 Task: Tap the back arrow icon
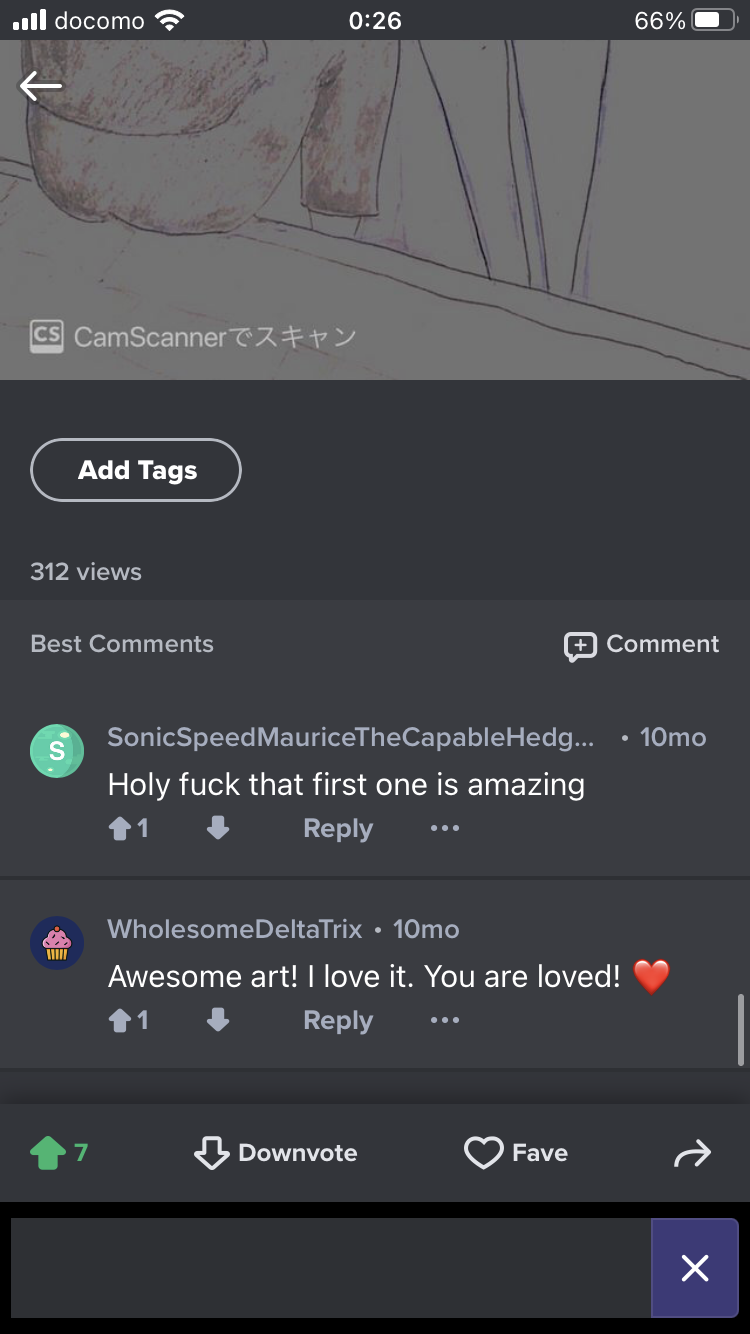[41, 86]
